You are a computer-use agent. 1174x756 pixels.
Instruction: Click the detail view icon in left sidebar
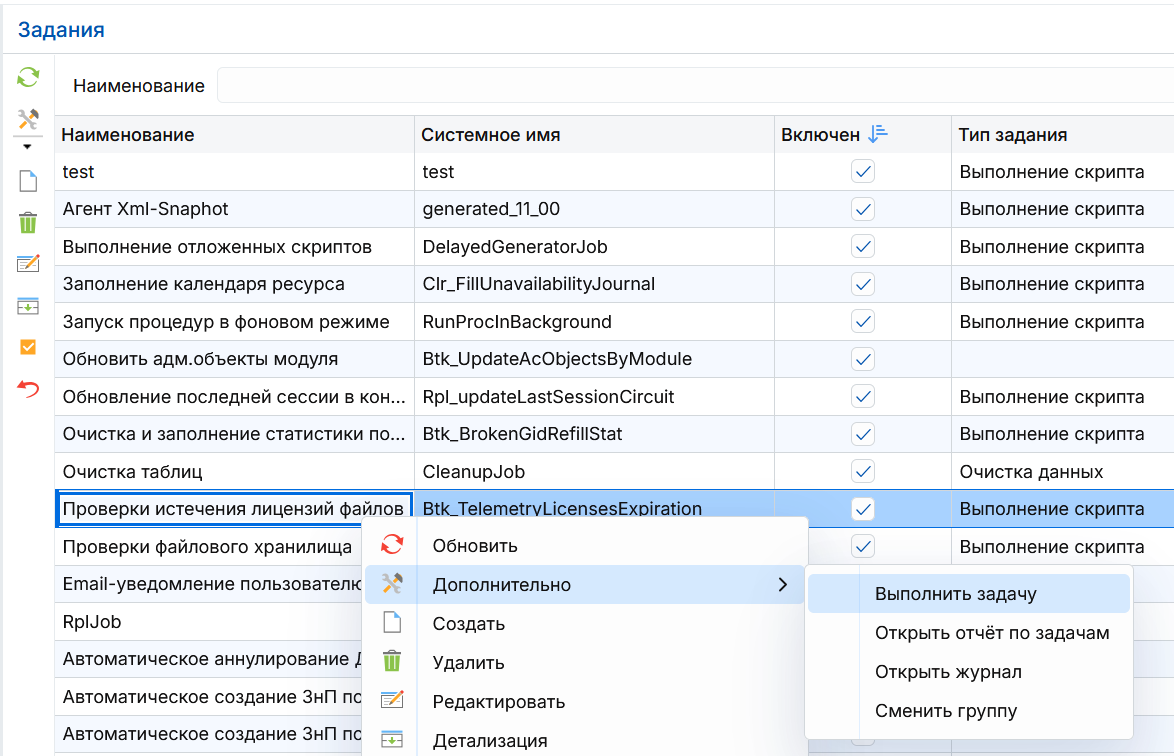28,306
